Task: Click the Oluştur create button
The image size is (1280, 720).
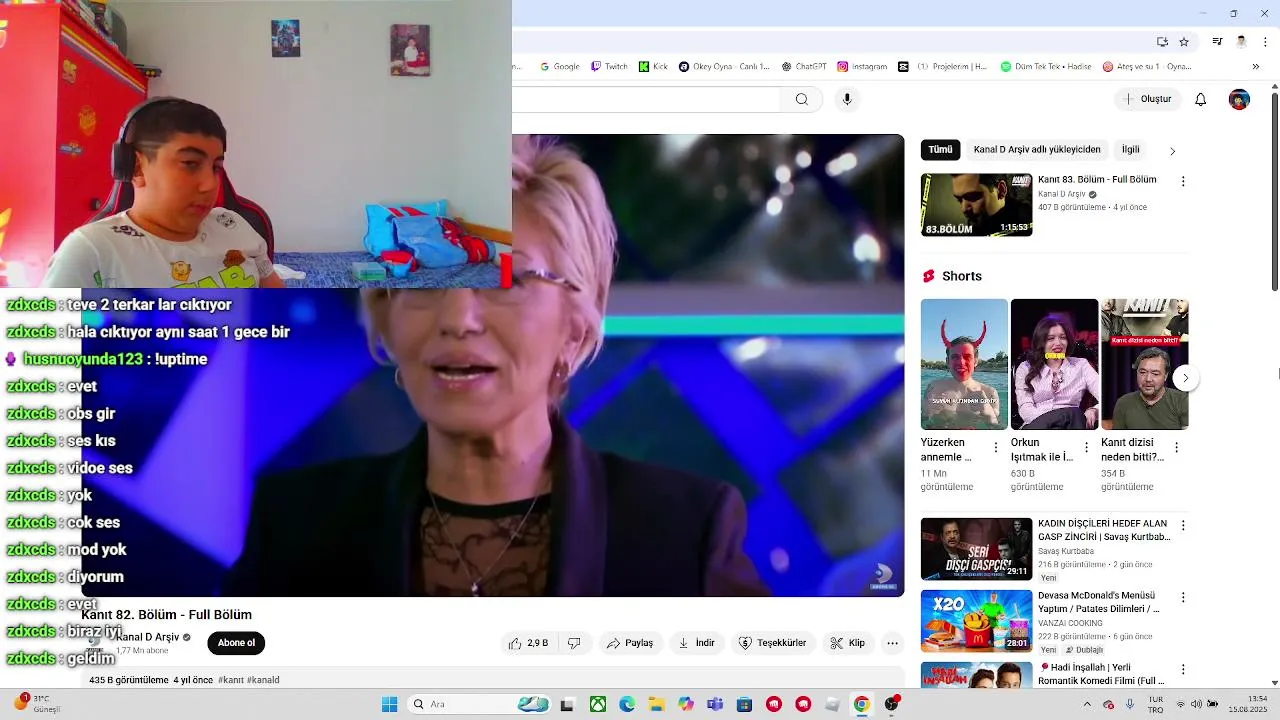Action: click(x=1147, y=99)
